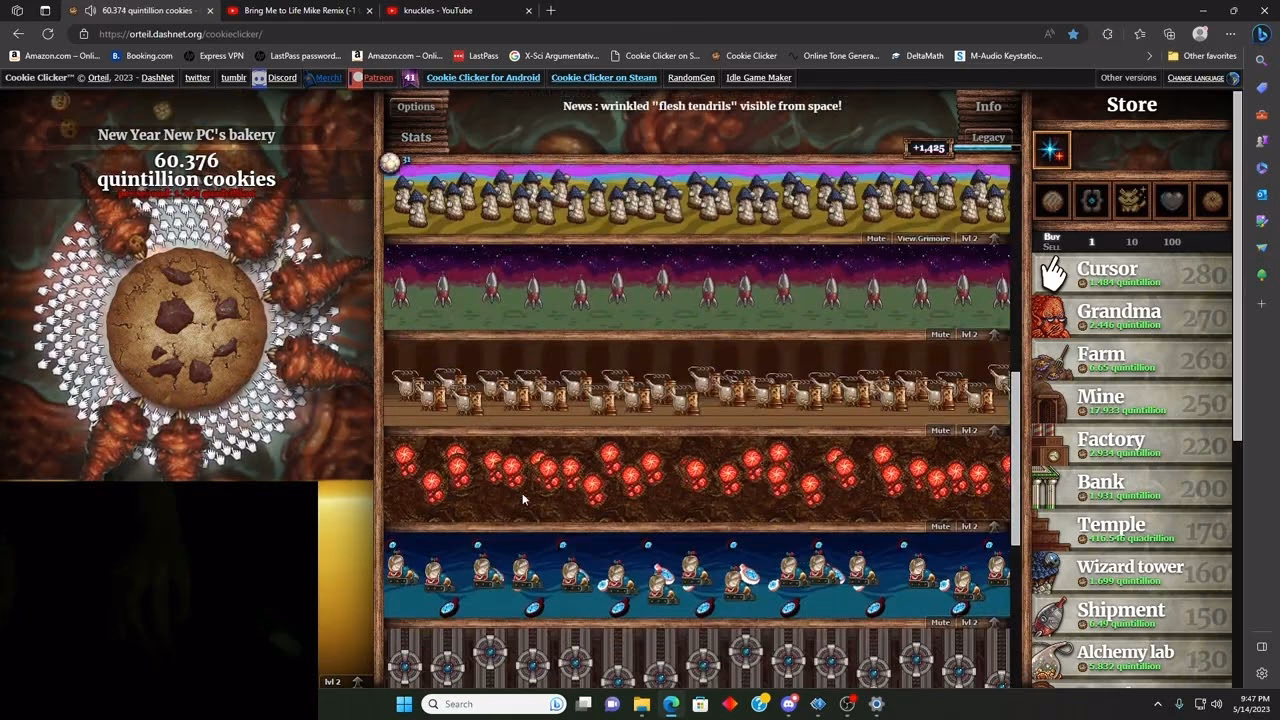Set bulk amount to 100
This screenshot has height=720, width=1280.
click(x=1172, y=242)
